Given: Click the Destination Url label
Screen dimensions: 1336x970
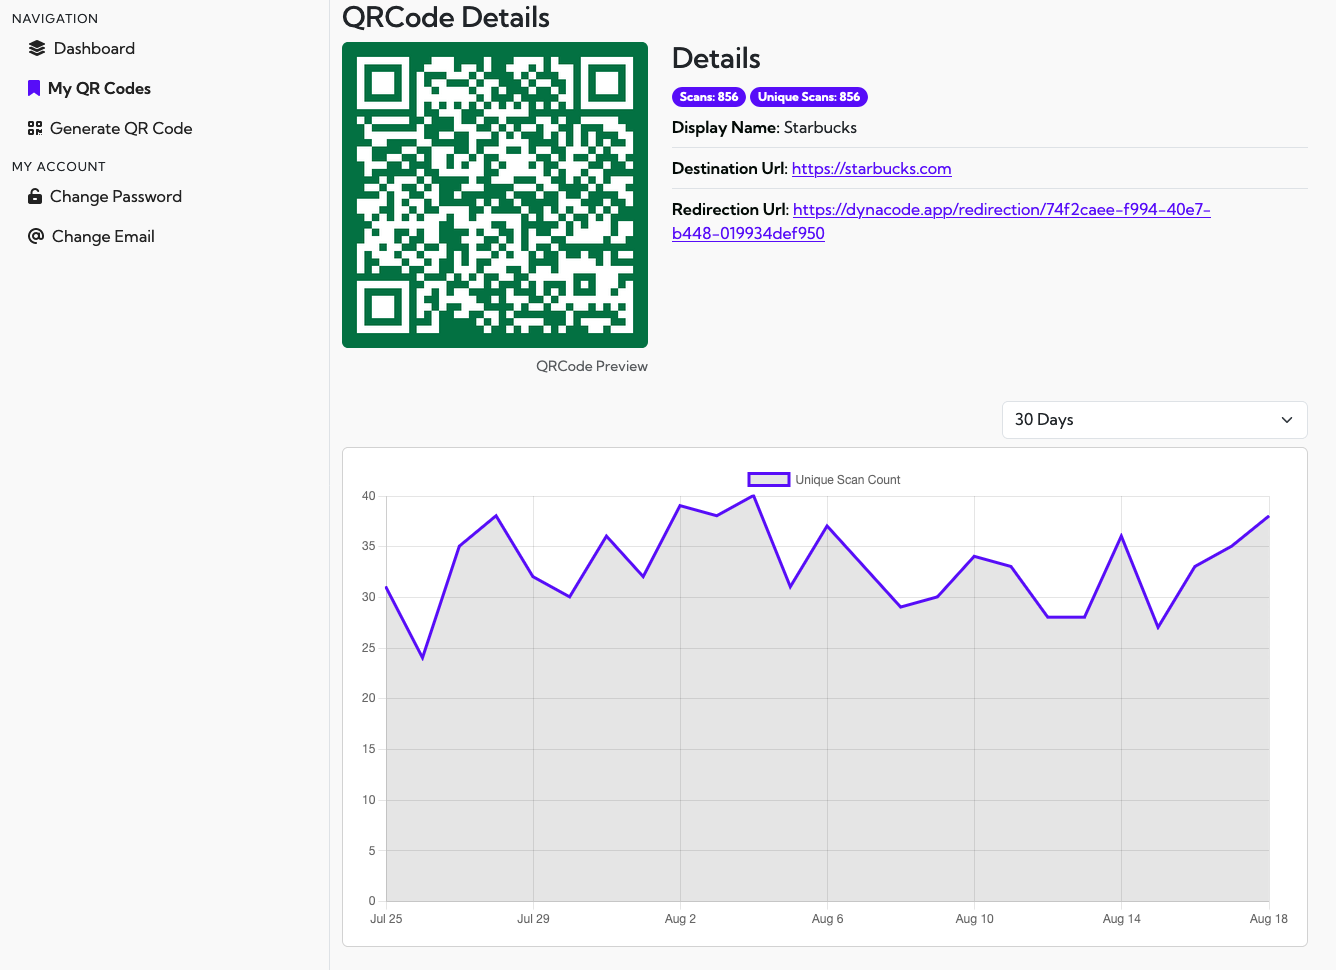Looking at the screenshot, I should 730,168.
